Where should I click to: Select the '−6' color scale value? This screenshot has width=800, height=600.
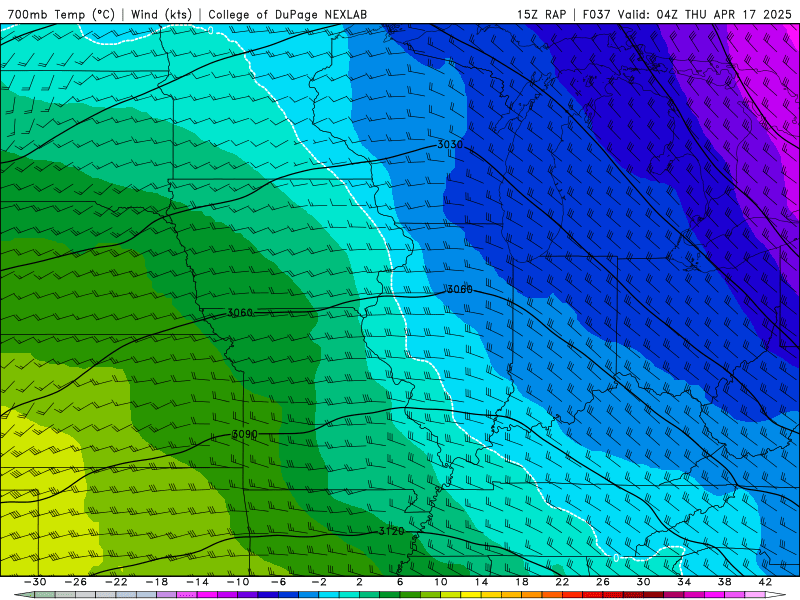pos(279,582)
